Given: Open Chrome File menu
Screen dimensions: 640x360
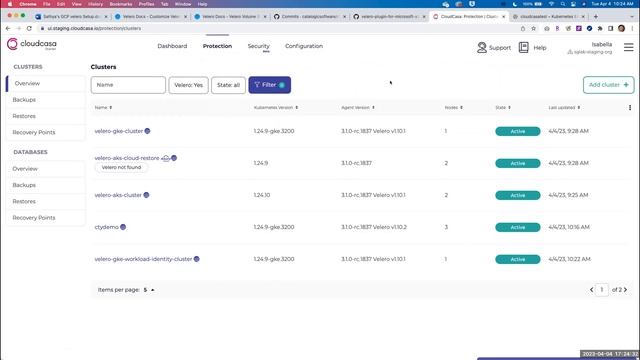Looking at the screenshot, I should click(47, 4).
